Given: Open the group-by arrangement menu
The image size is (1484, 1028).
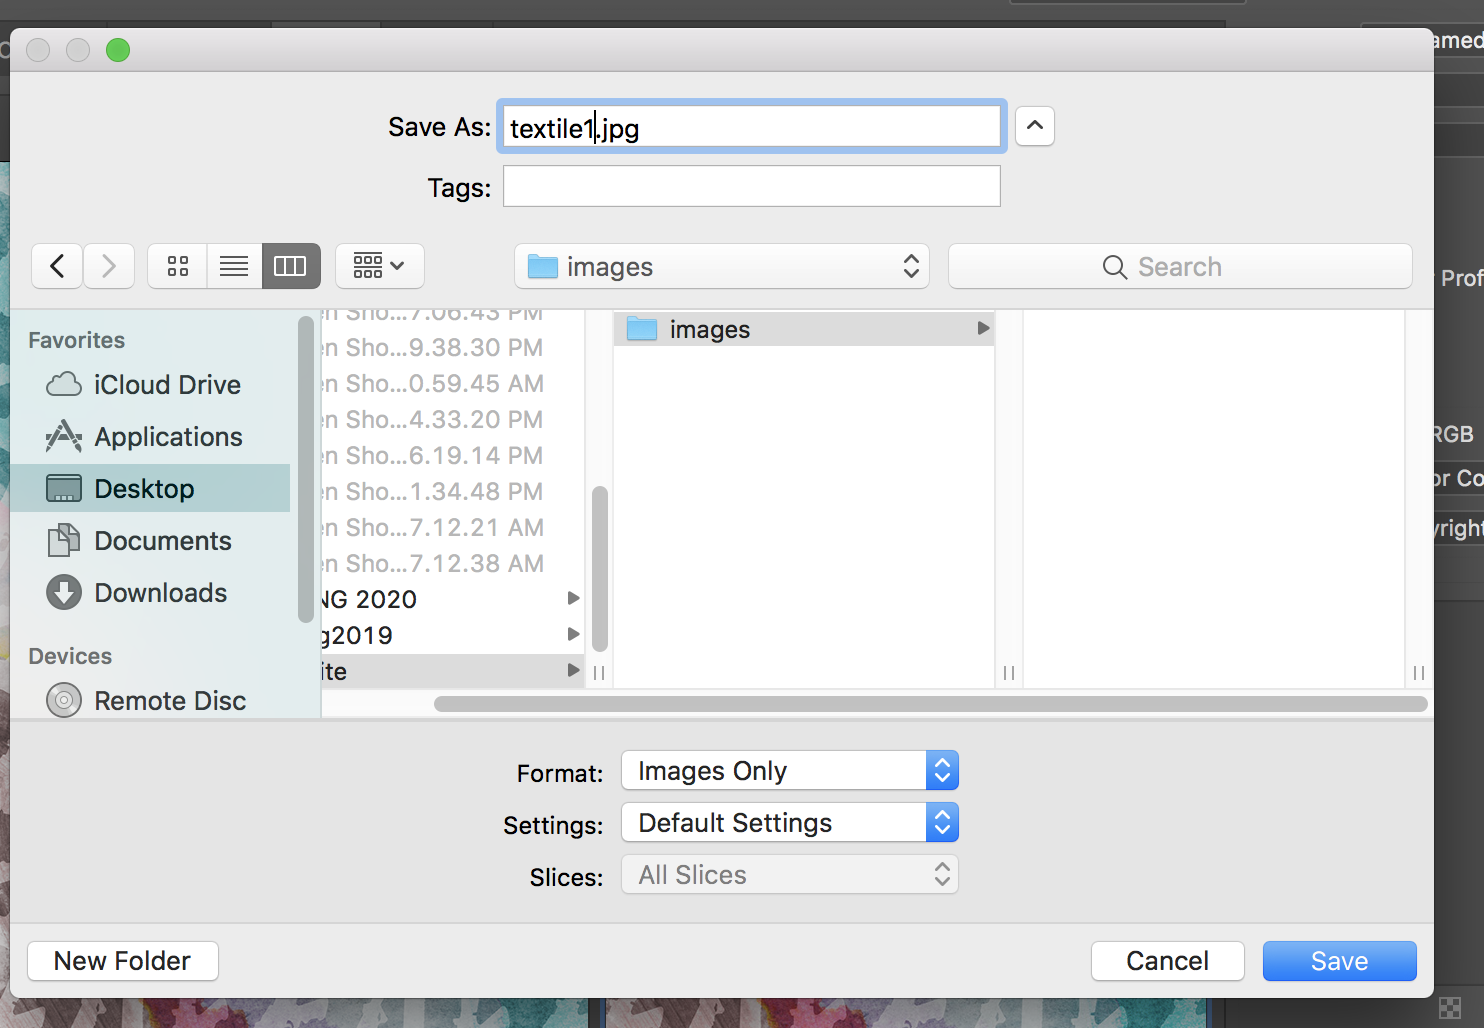Looking at the screenshot, I should [x=379, y=266].
